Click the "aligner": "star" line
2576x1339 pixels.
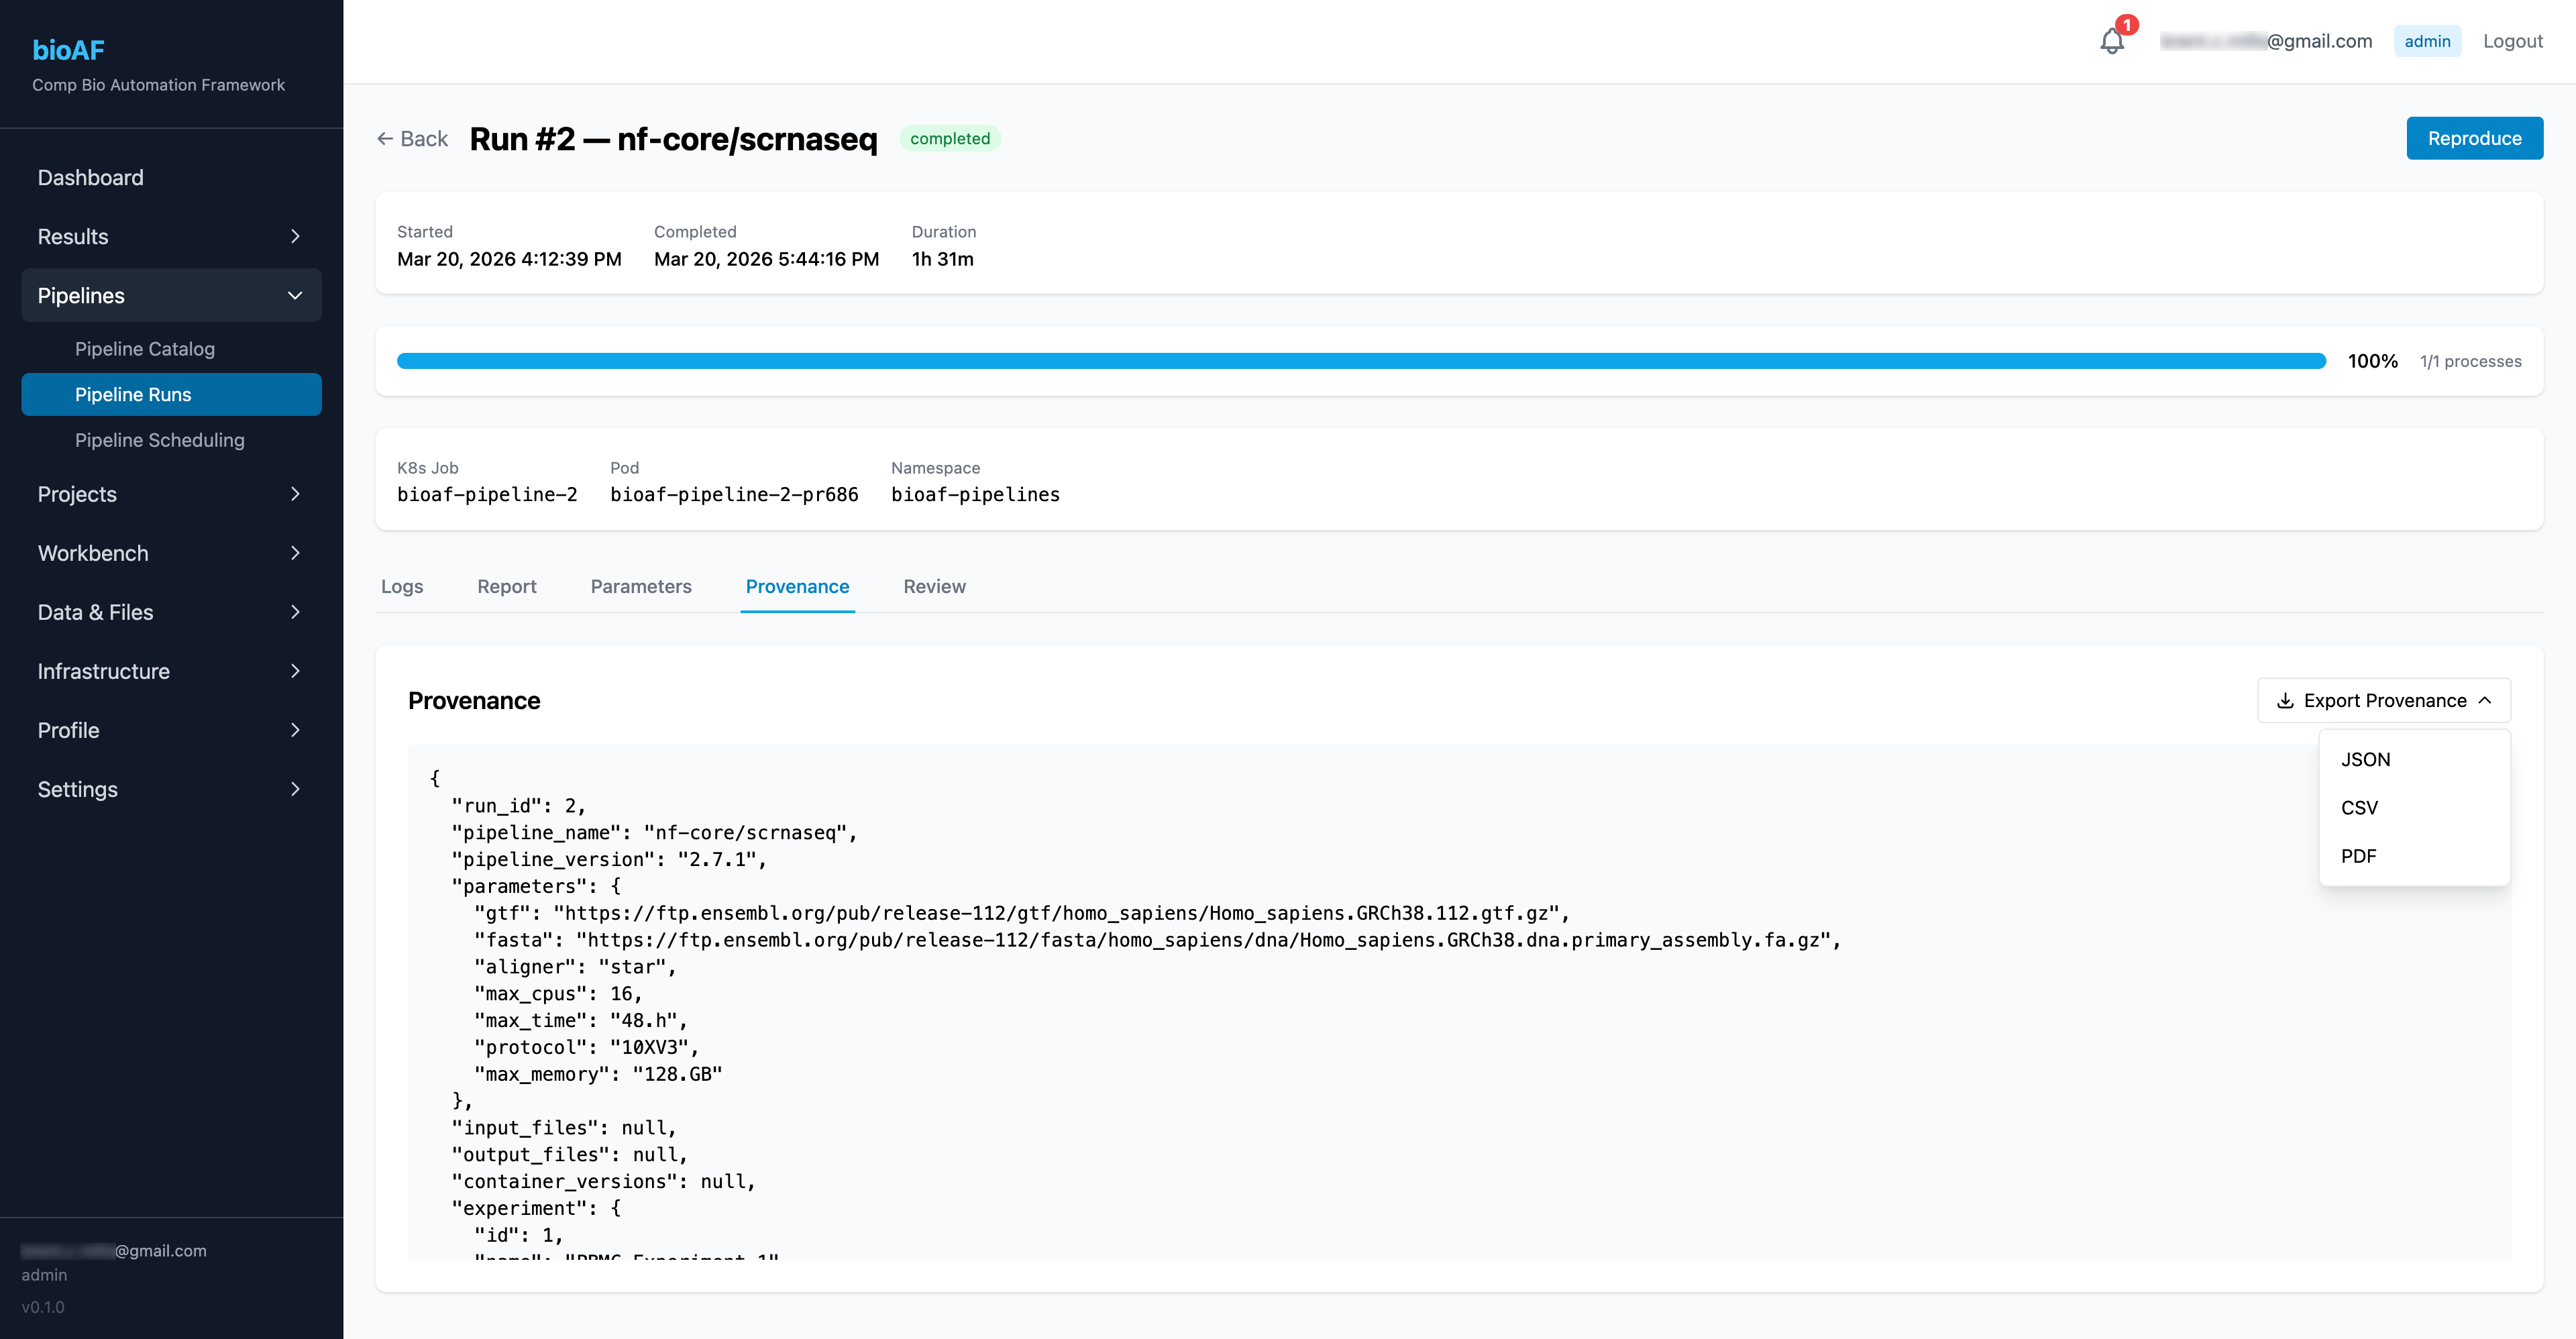coord(575,967)
